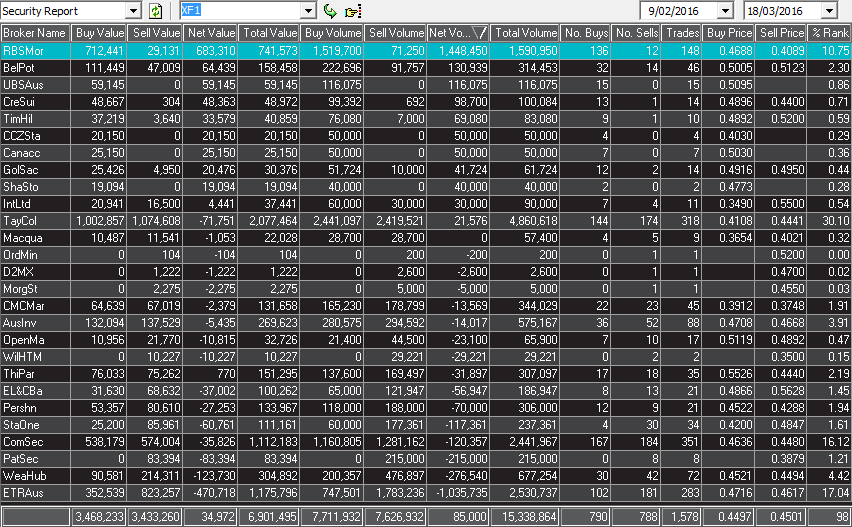Screen dimensions: 852x527
Task: Select the RBSMor broker row
Action: click(426, 51)
